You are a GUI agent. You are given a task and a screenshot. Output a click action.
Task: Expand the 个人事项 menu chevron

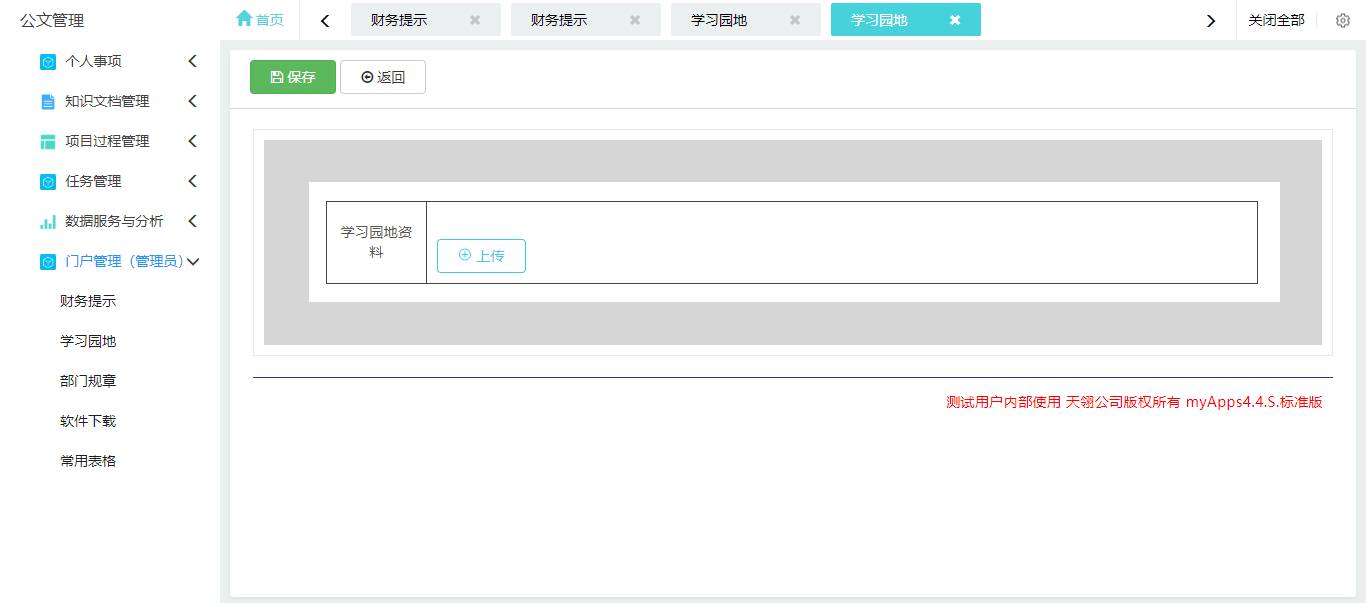pos(193,61)
